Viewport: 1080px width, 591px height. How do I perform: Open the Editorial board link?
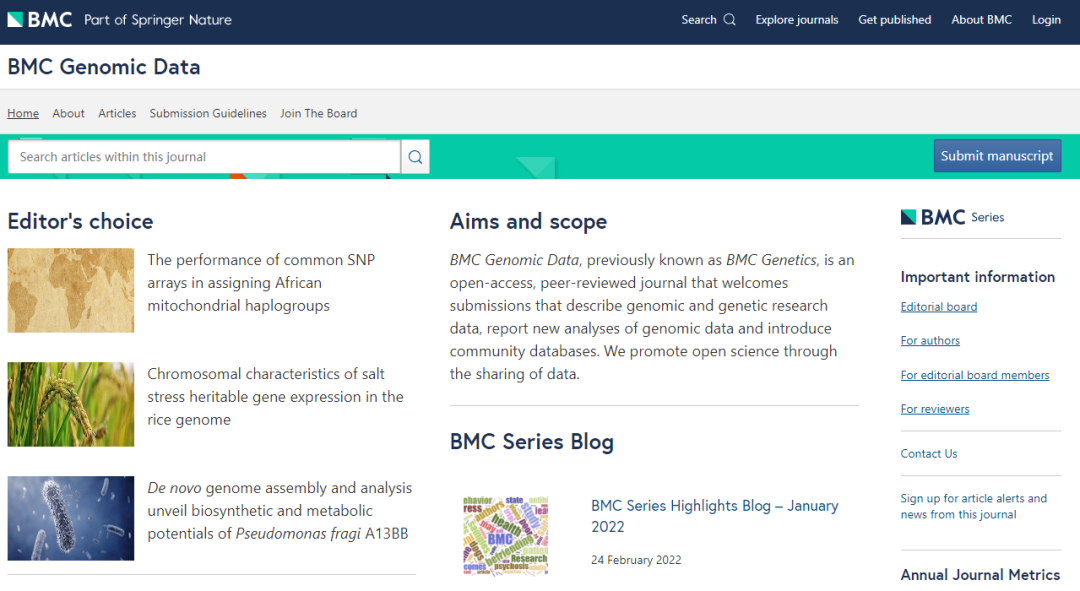939,307
